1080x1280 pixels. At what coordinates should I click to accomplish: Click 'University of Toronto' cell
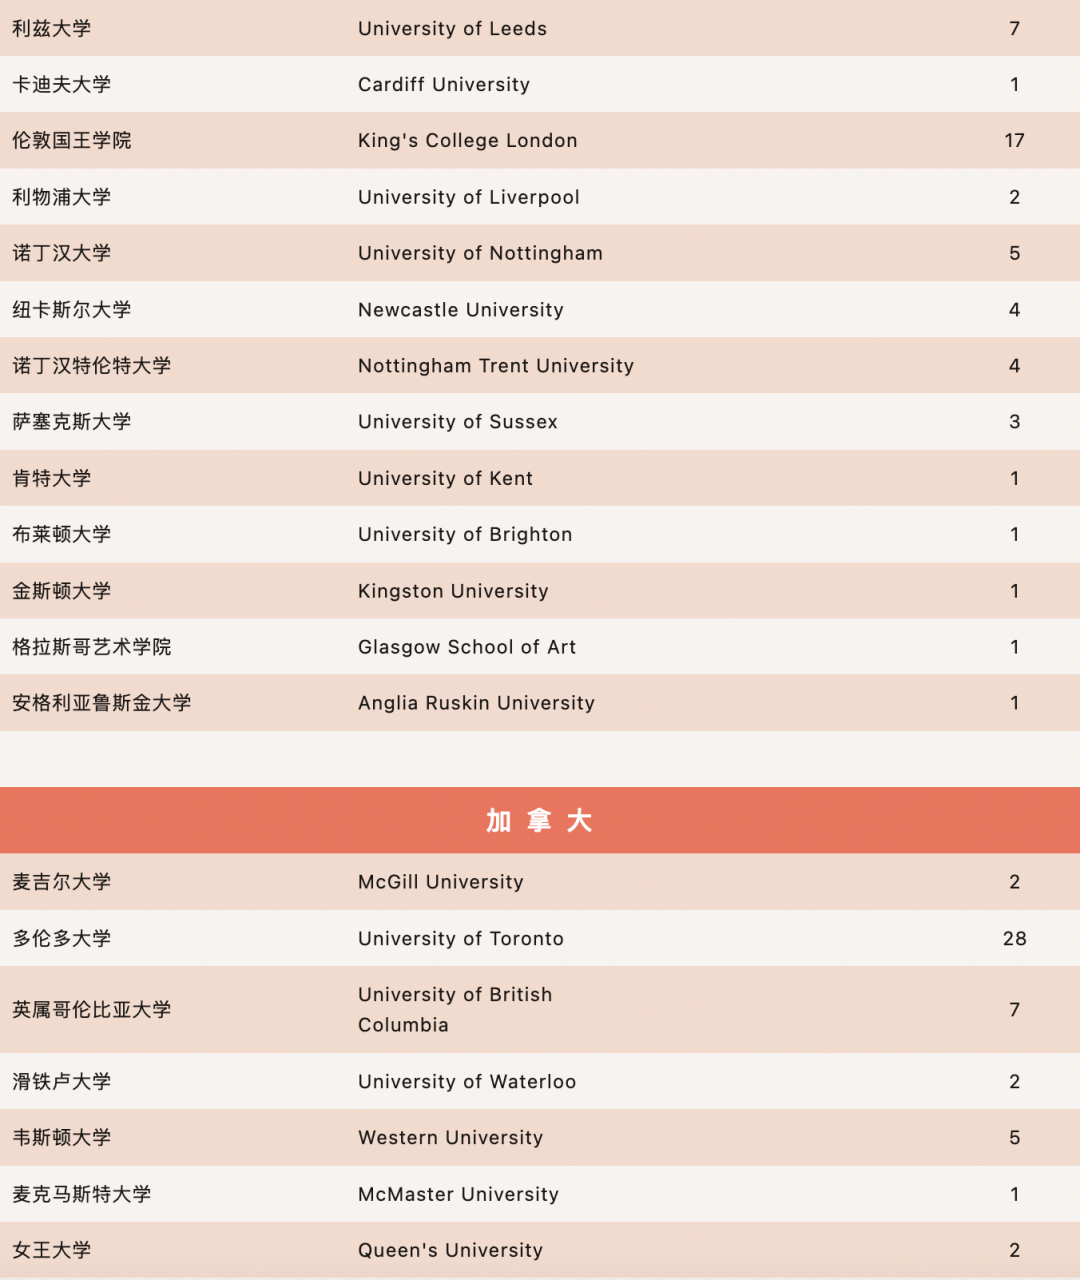(x=461, y=938)
